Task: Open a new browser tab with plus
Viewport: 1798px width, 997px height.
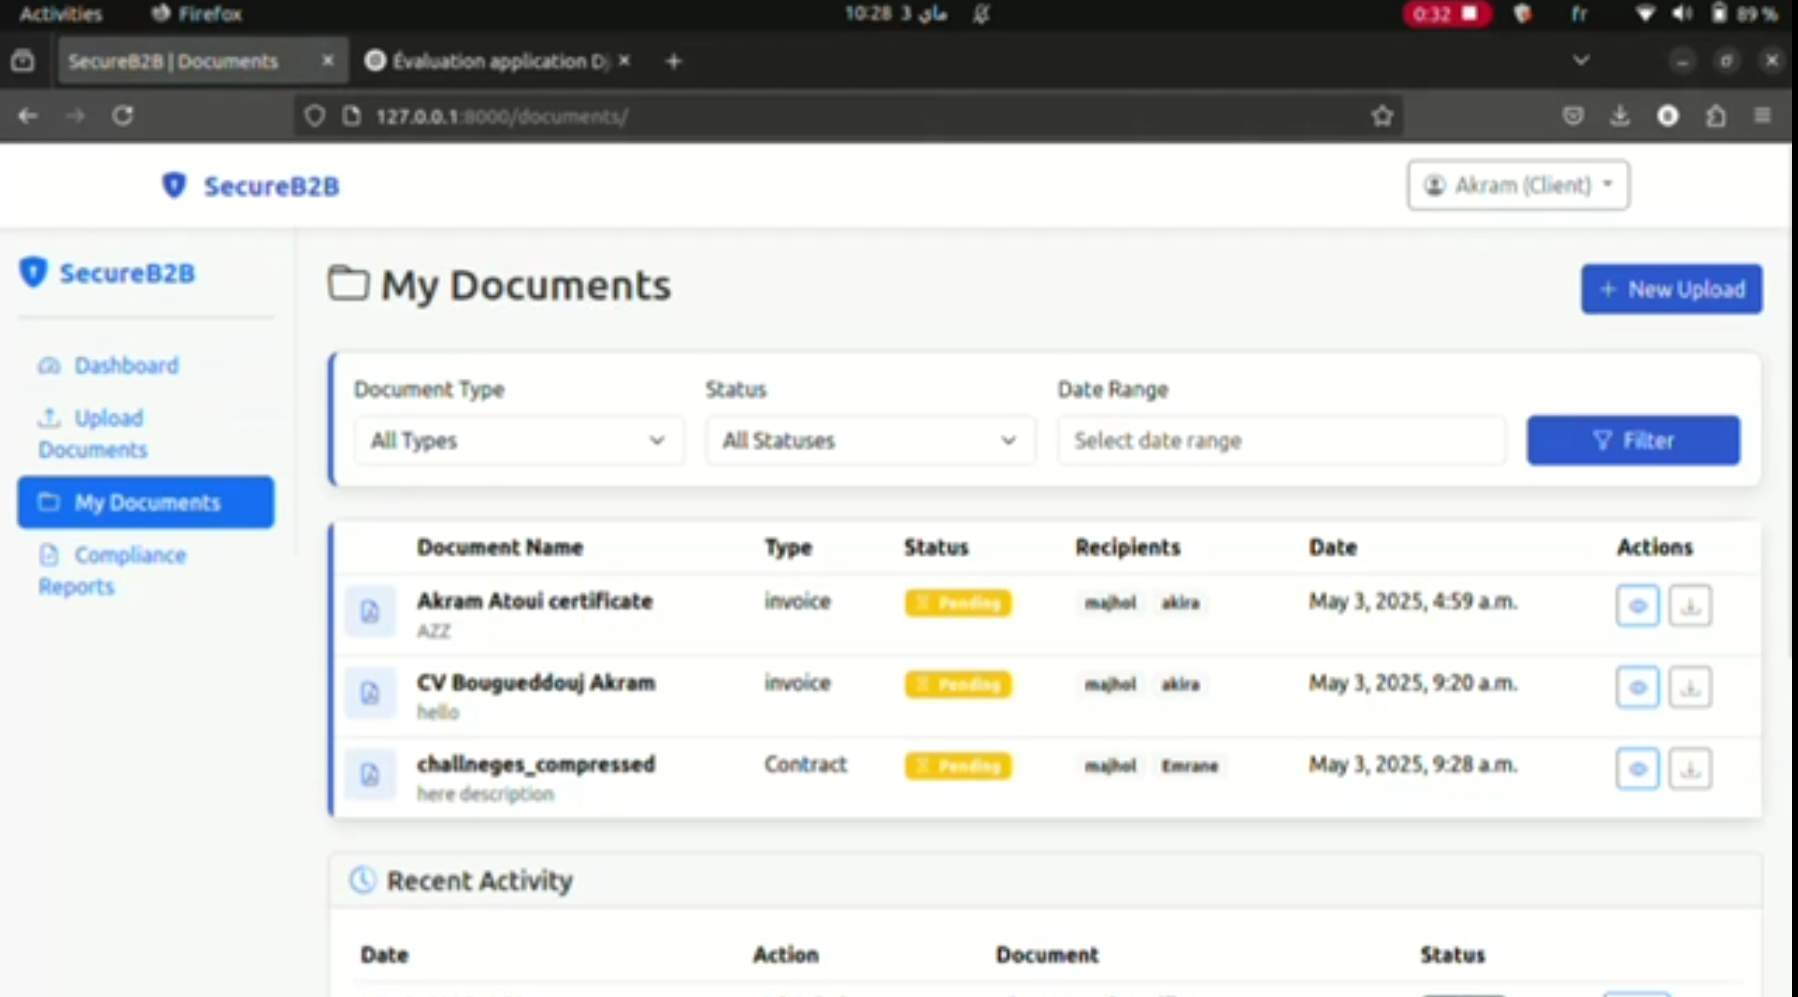Action: pos(673,61)
